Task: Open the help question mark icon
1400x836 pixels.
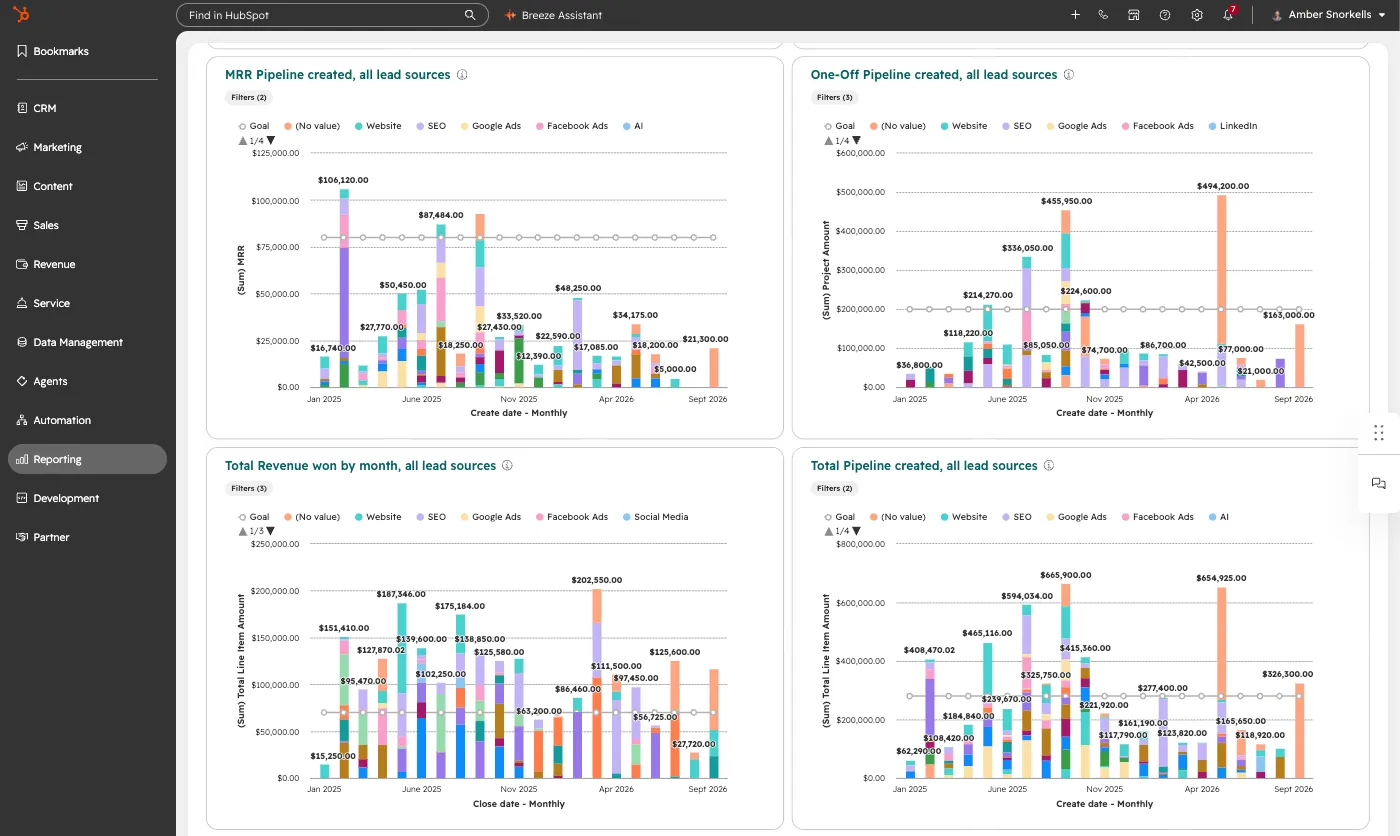Action: [x=1165, y=15]
